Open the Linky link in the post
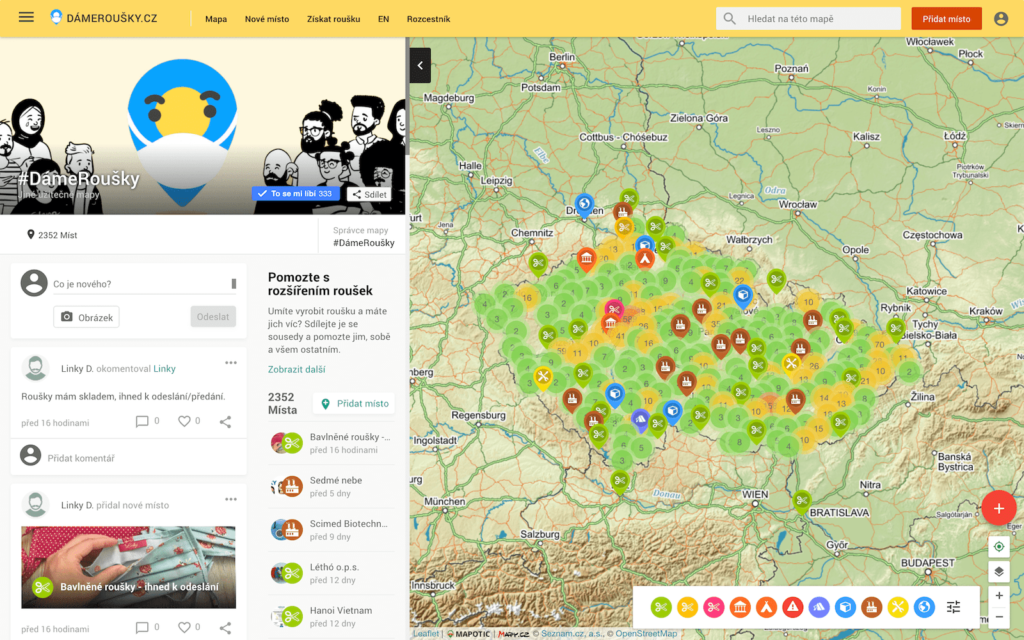The height and width of the screenshot is (640, 1024). tap(165, 369)
